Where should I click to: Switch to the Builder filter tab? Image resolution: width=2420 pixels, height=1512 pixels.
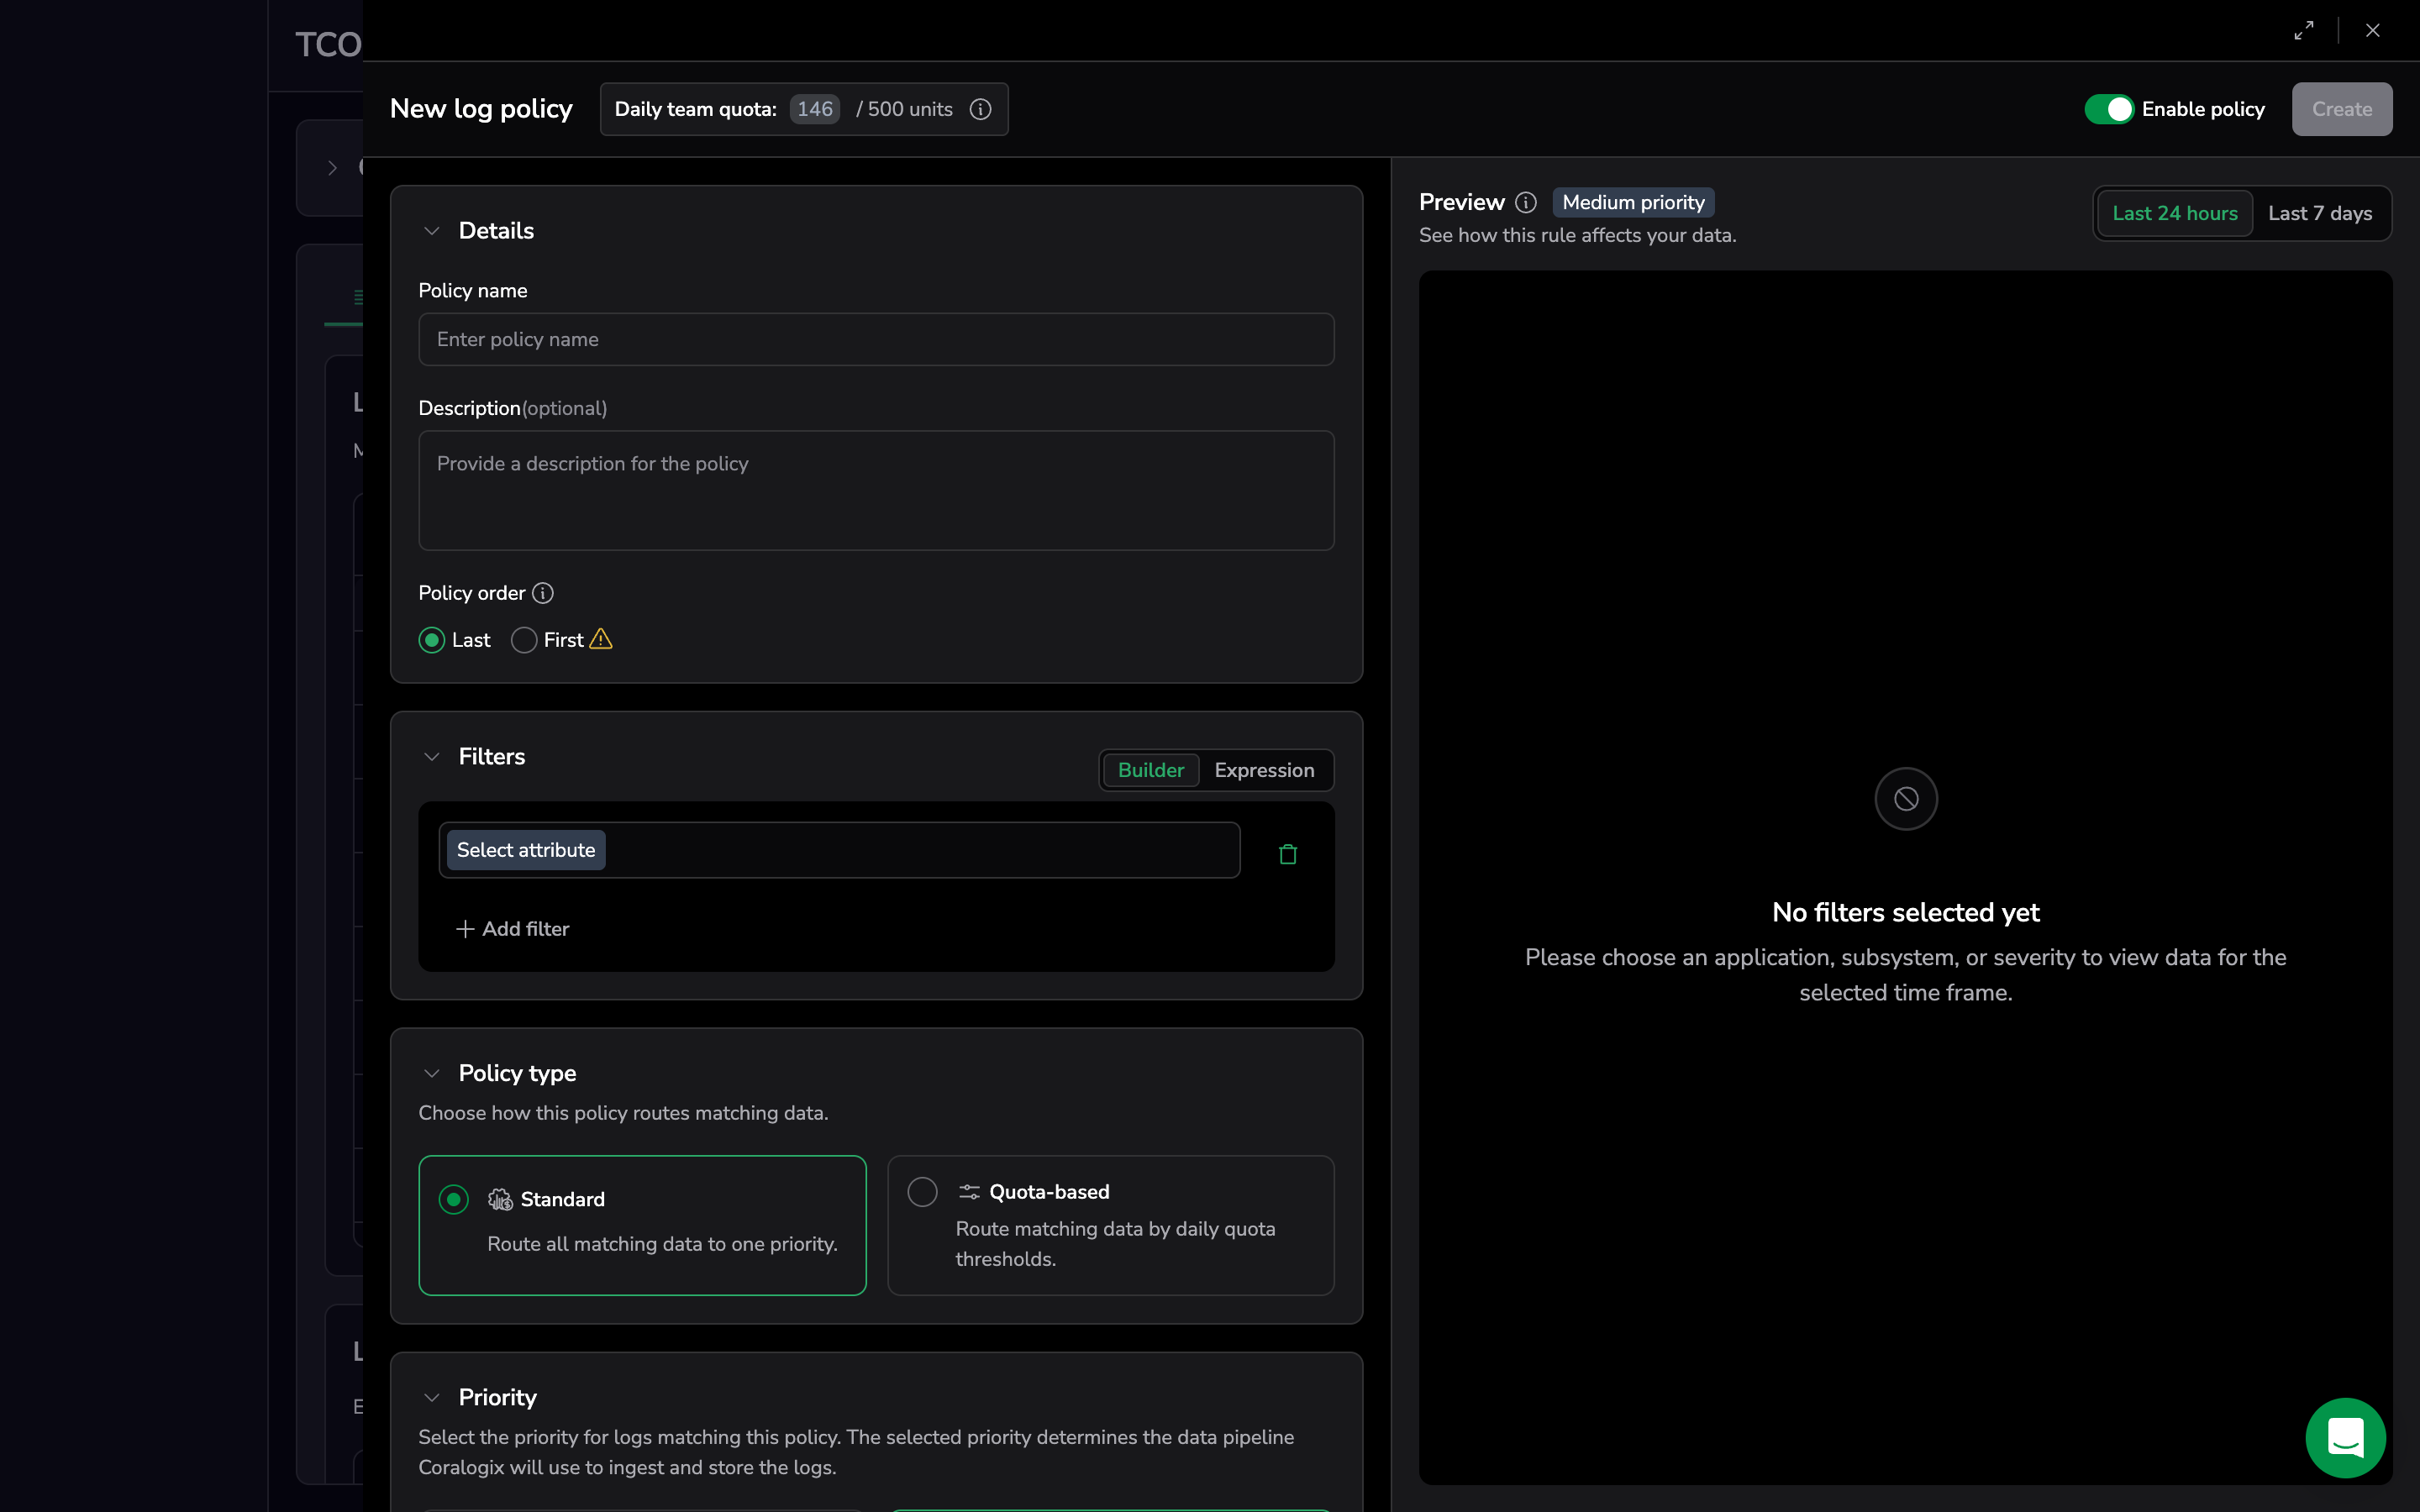(1150, 770)
